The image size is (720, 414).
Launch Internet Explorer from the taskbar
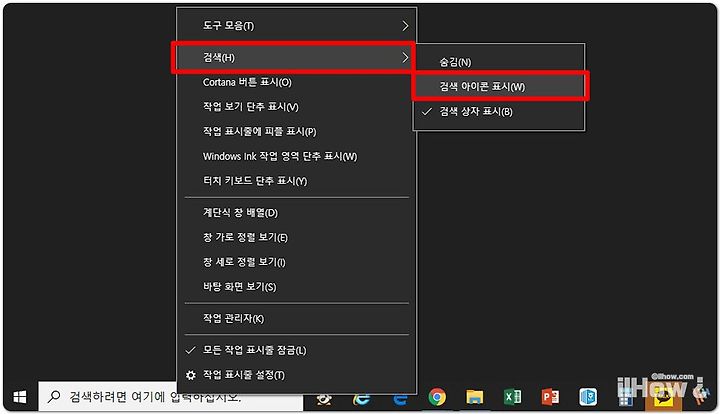(361, 397)
